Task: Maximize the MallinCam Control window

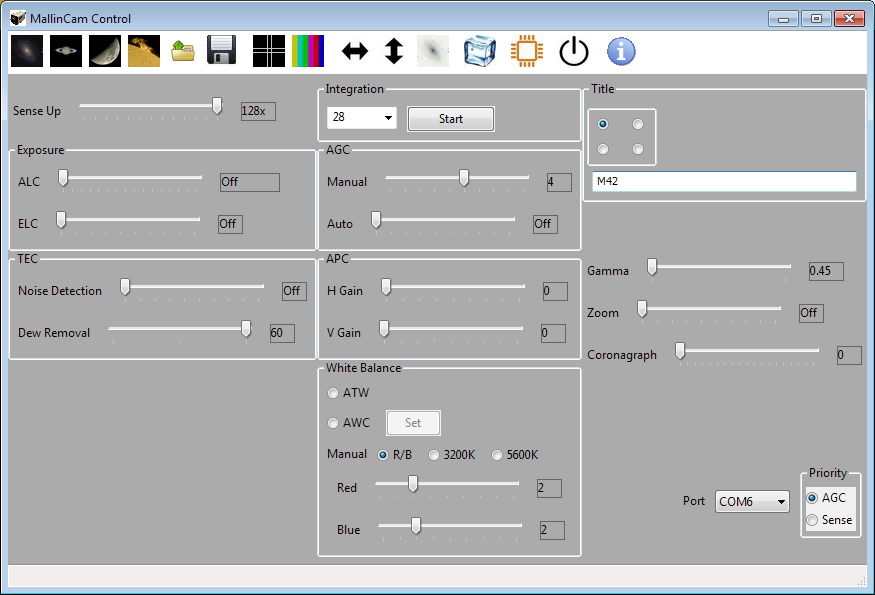Action: (816, 19)
